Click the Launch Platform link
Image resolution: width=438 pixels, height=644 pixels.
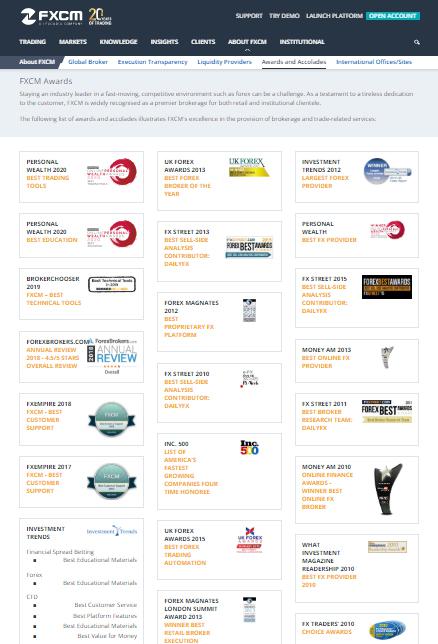334,16
